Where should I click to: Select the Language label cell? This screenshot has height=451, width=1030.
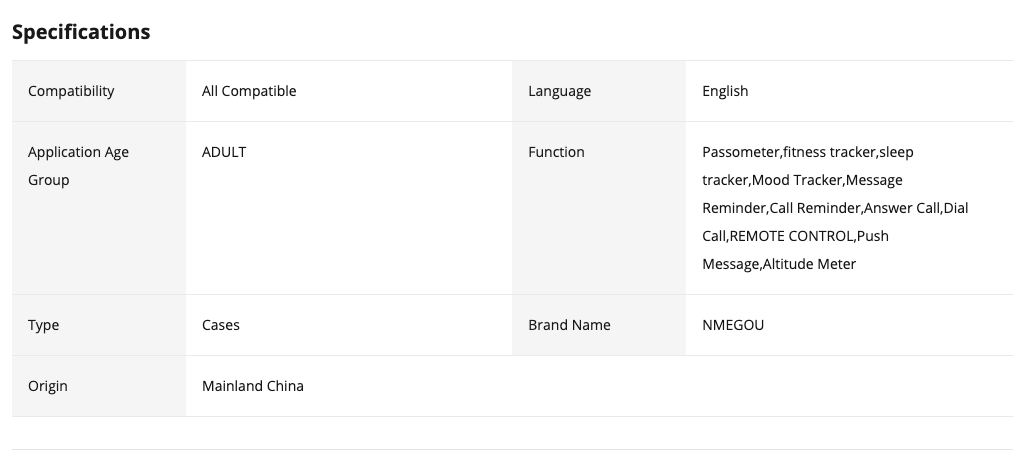pyautogui.click(x=559, y=91)
